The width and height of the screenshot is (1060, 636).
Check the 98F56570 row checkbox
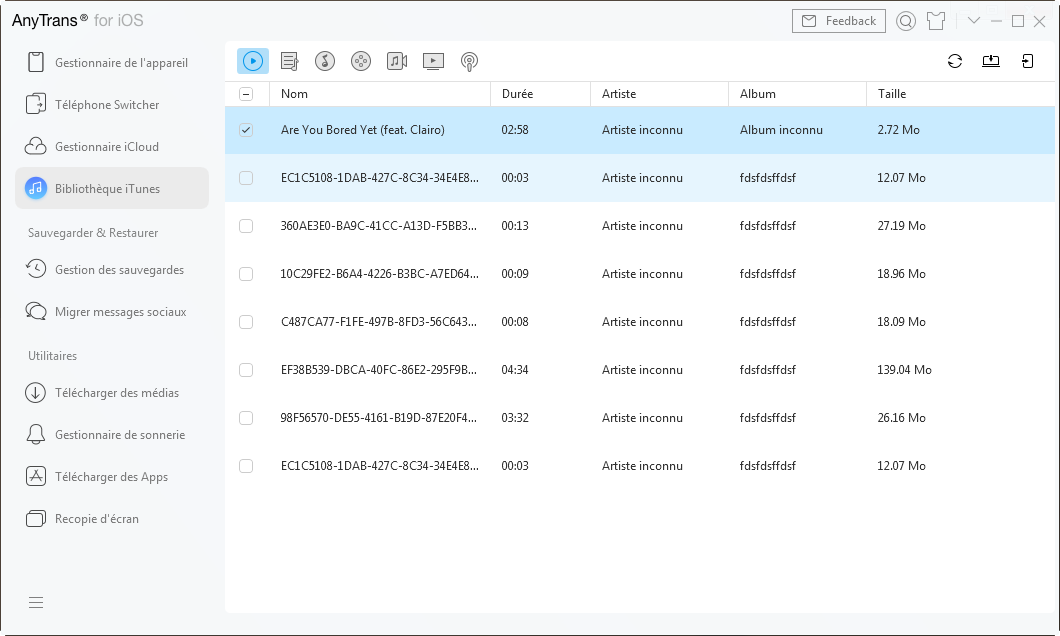pos(246,418)
